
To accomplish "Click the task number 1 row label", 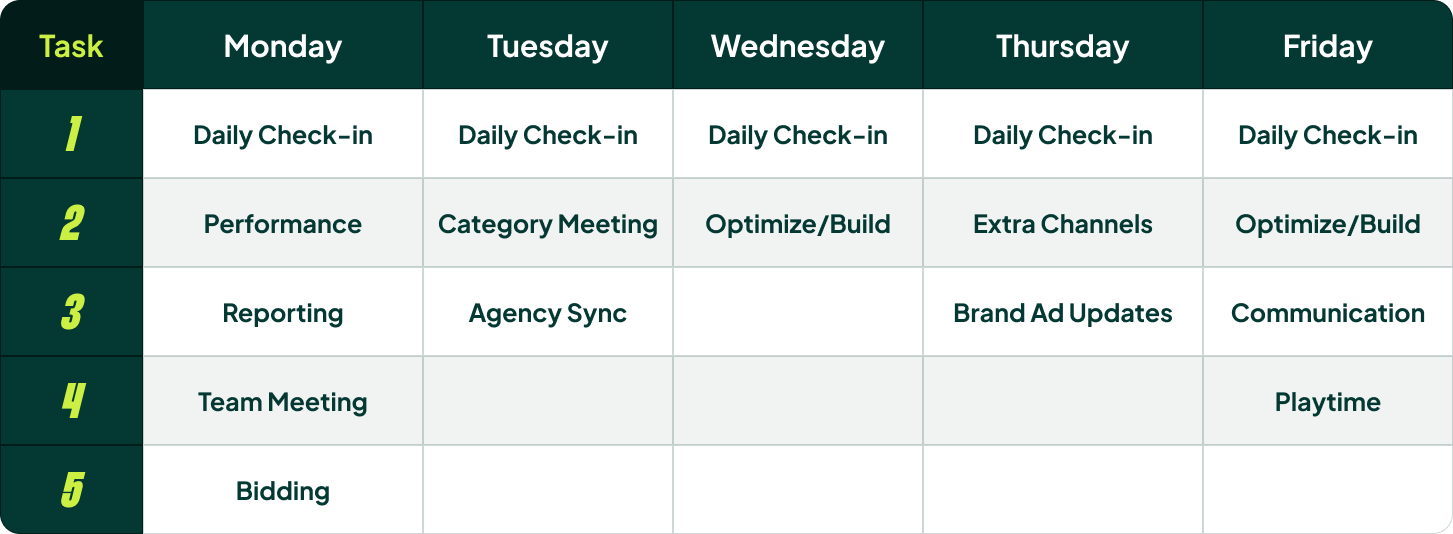I will (71, 135).
